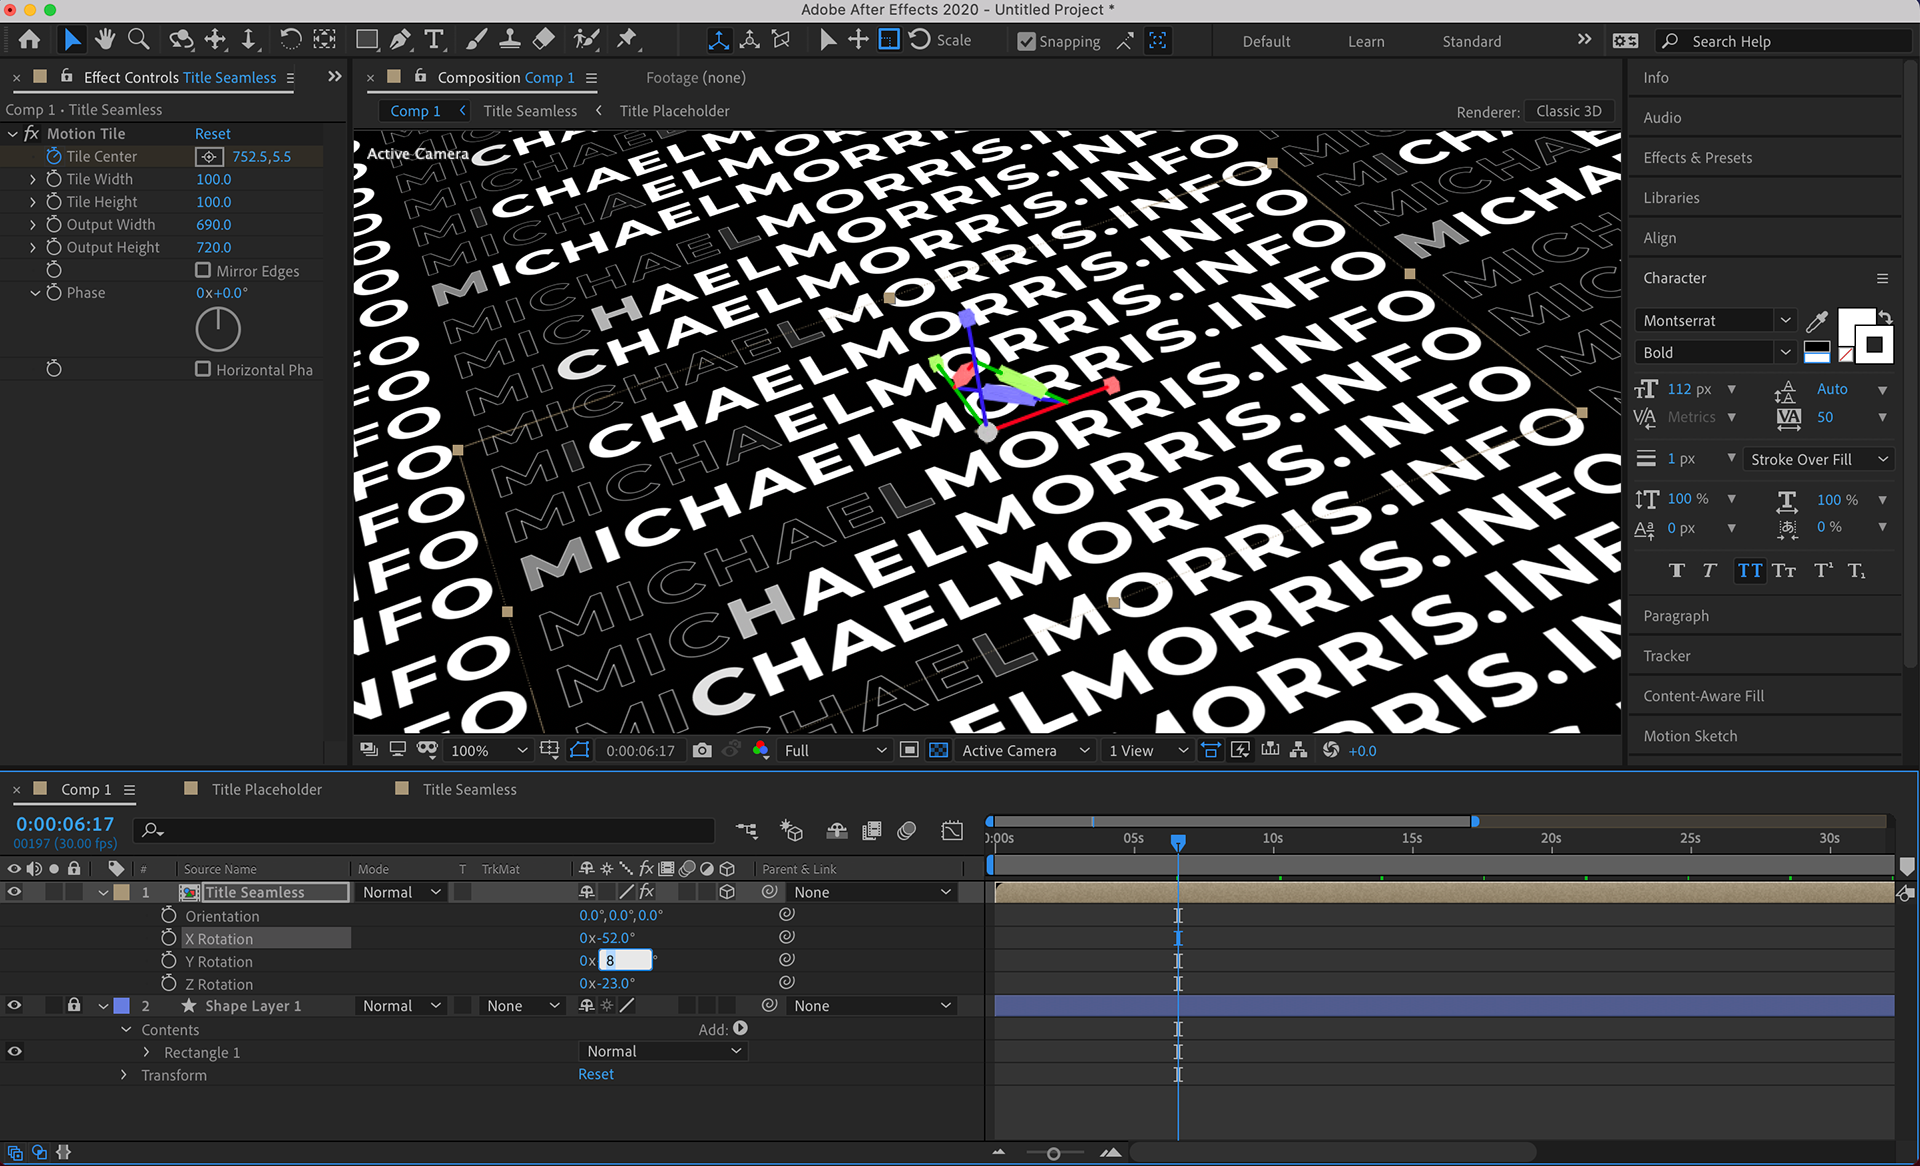
Task: Expand the Rectangle 1 group
Action: coord(147,1052)
